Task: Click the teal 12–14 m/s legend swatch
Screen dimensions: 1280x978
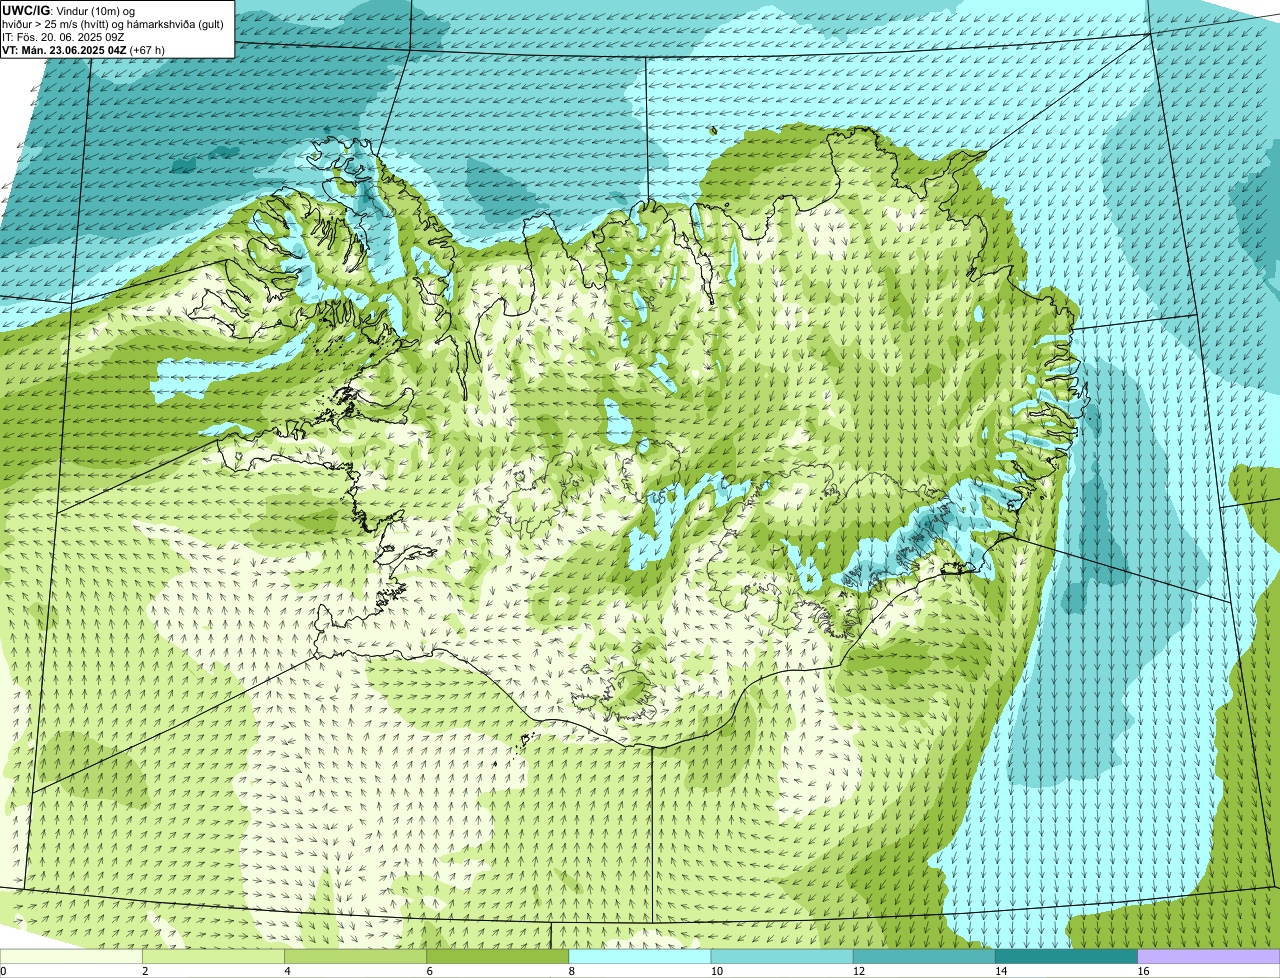Action: pyautogui.click(x=924, y=956)
